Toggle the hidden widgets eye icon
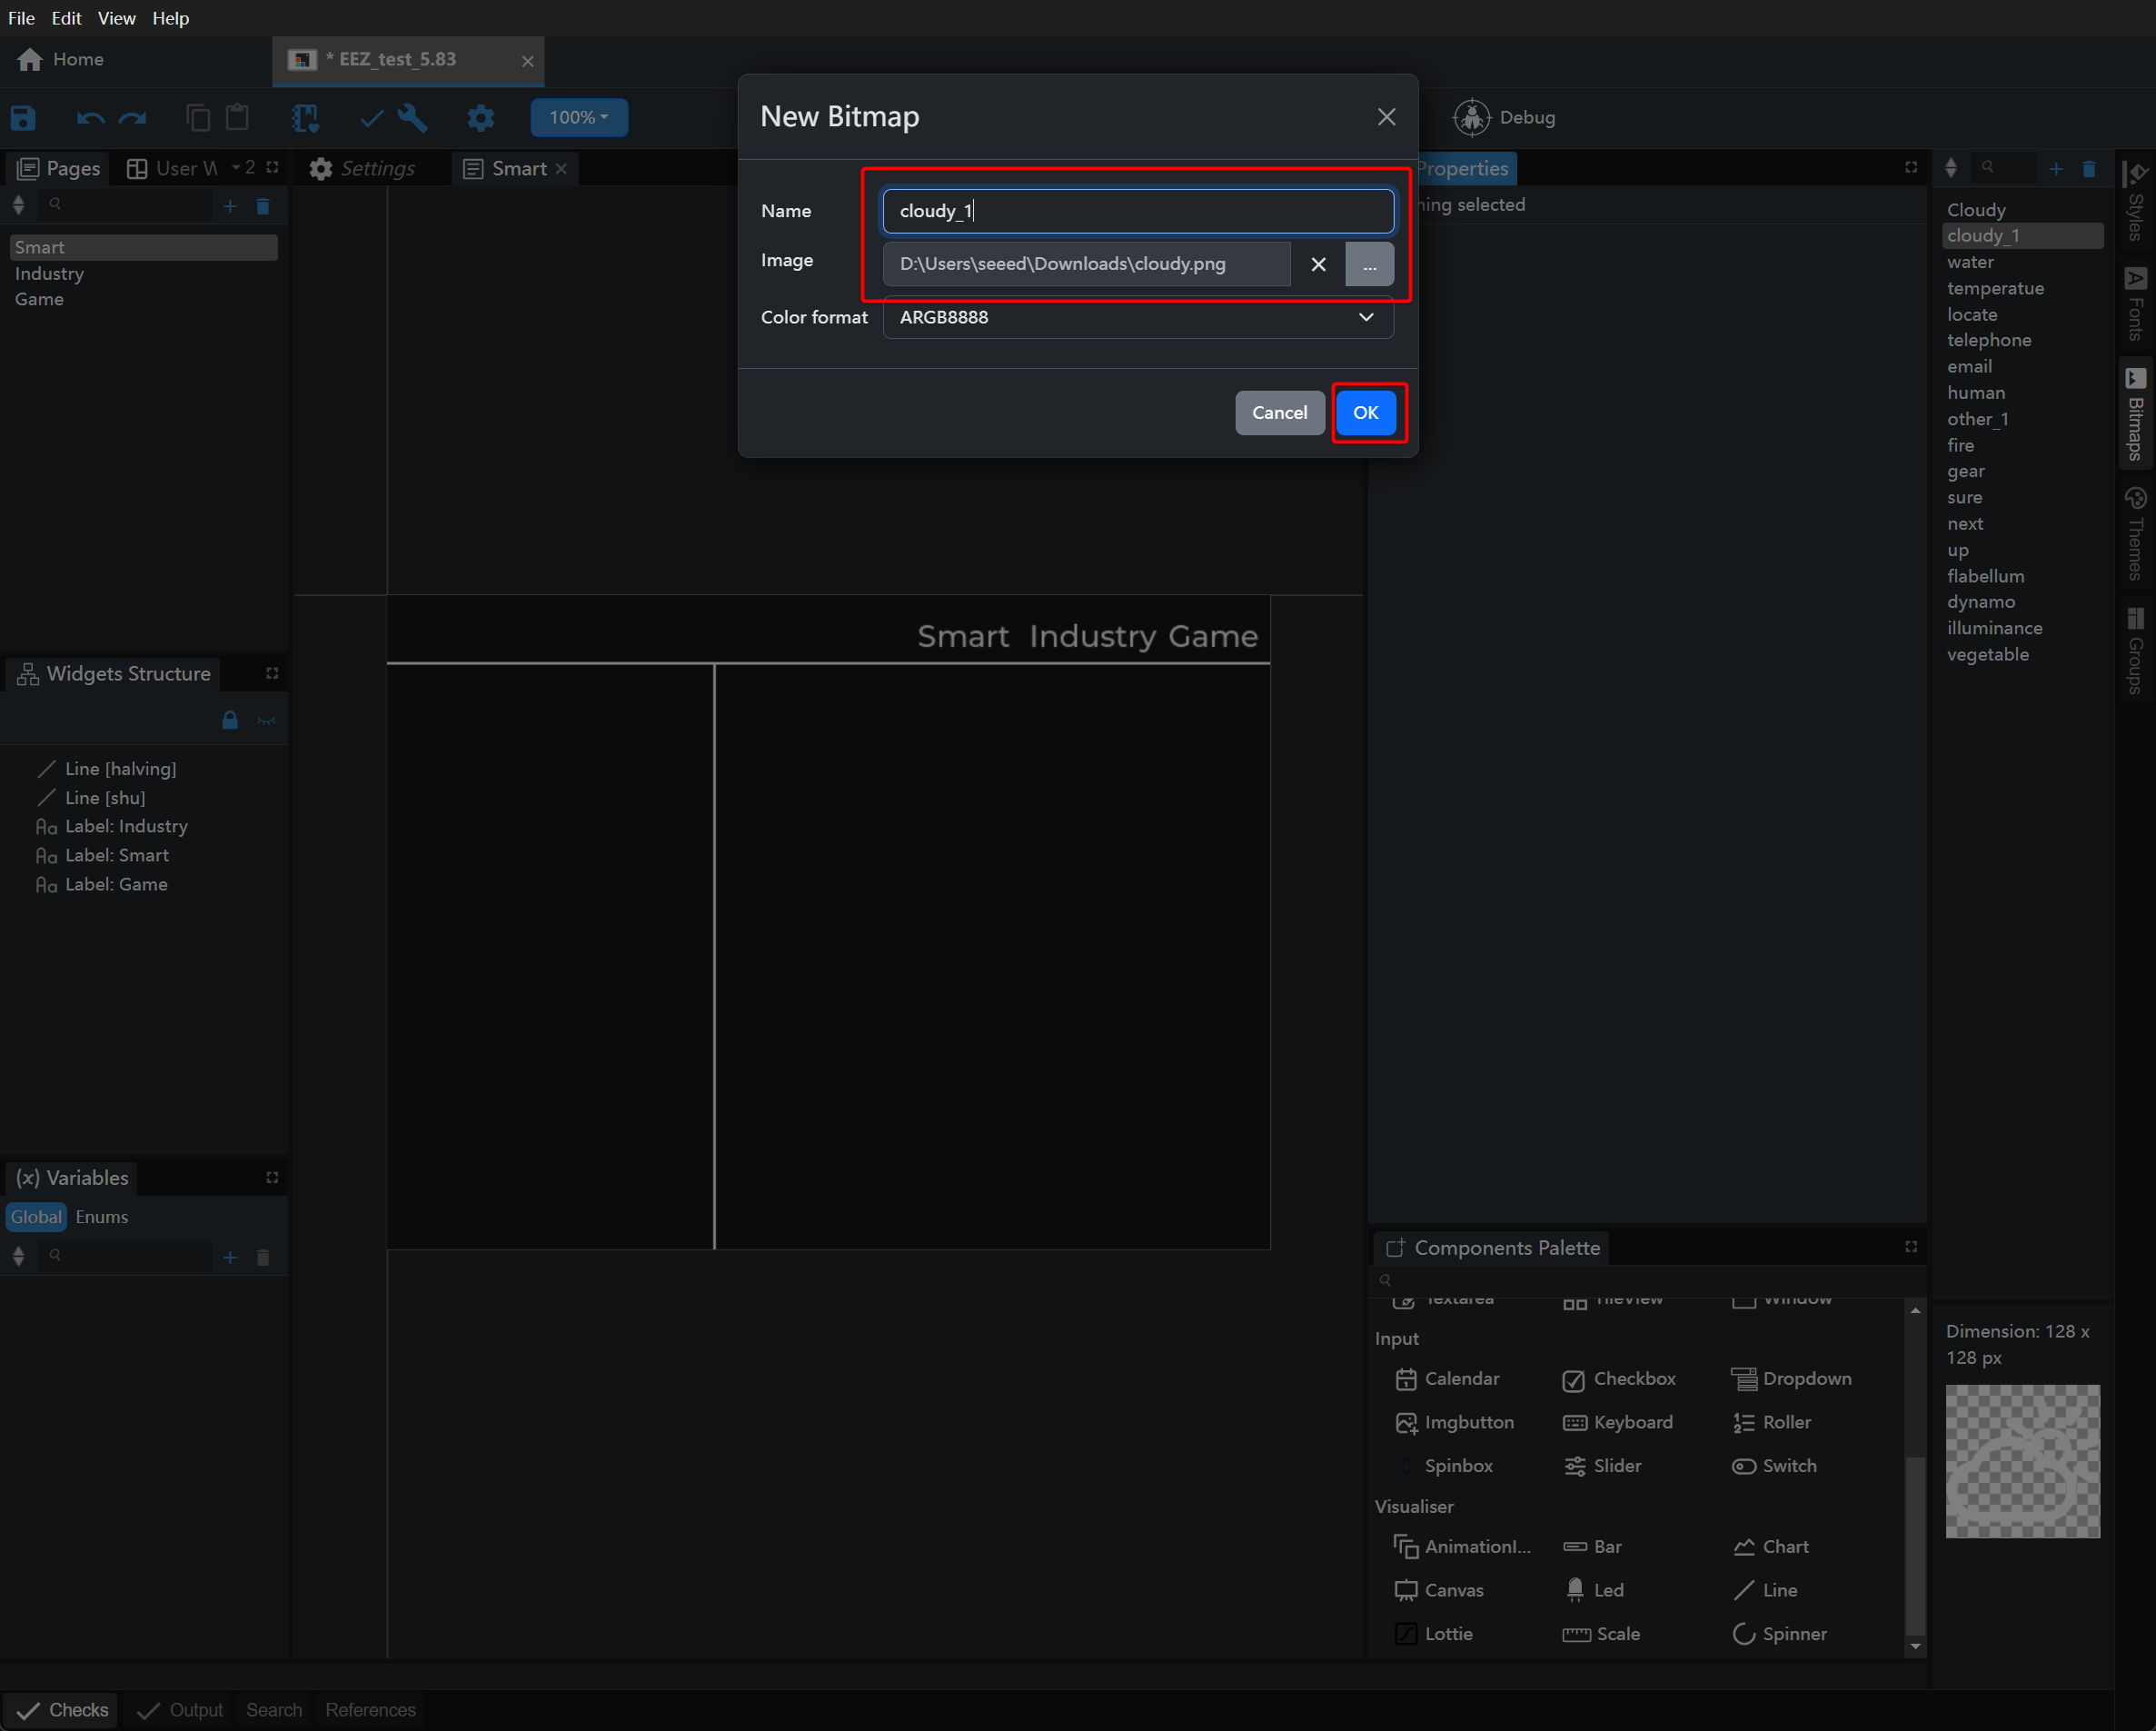 266,720
